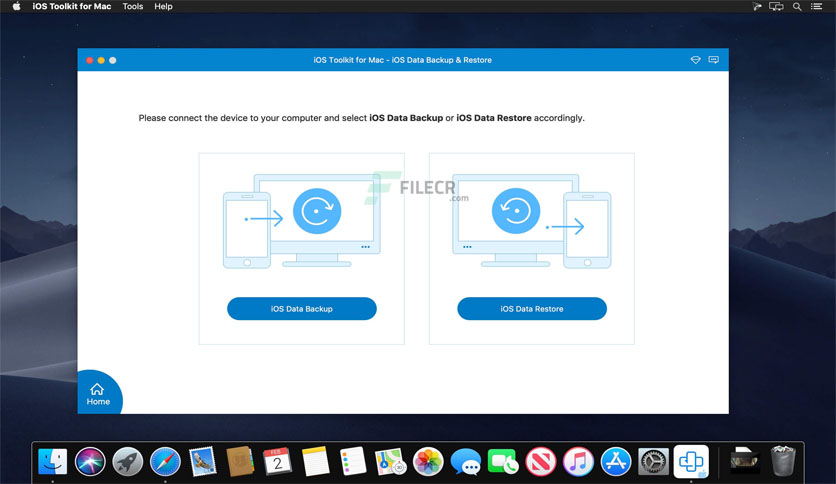Open the purchase diamond icon in title bar
The image size is (836, 484).
tap(695, 60)
